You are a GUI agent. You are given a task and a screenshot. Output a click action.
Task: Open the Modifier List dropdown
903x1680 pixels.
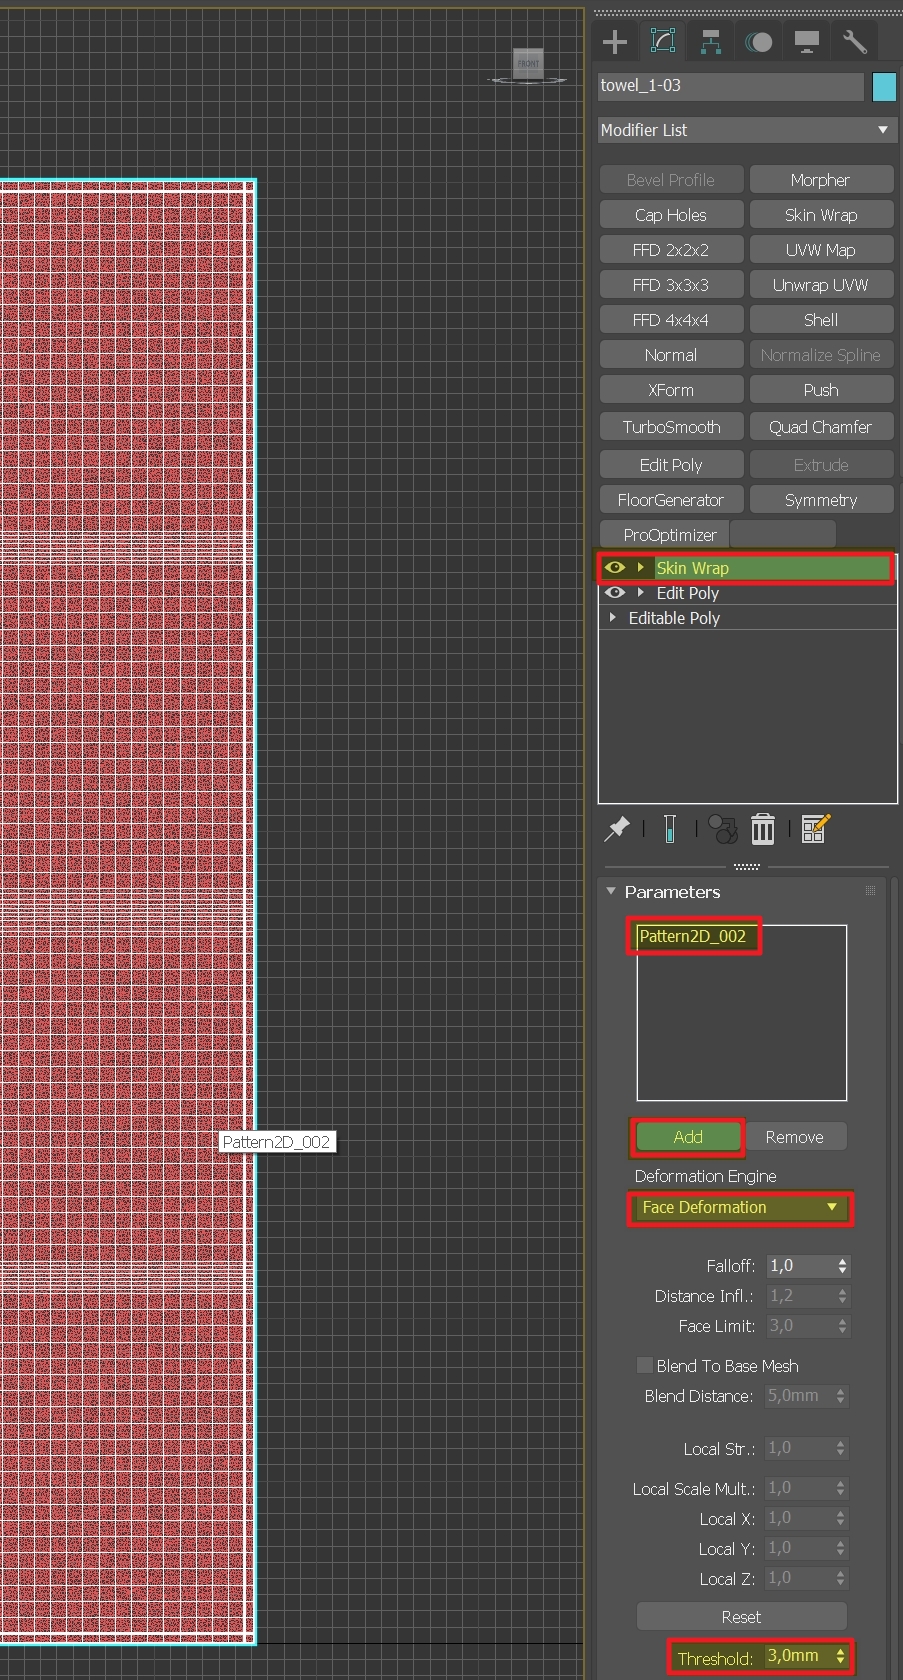coord(745,130)
